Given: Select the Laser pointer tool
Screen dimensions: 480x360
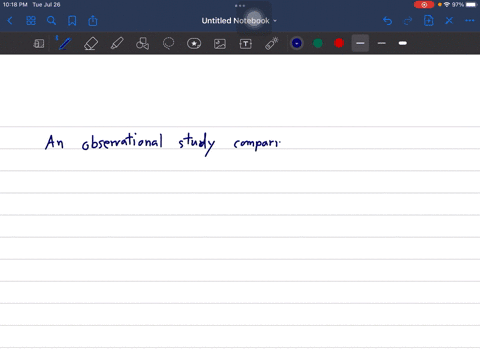Looking at the screenshot, I should (272, 43).
